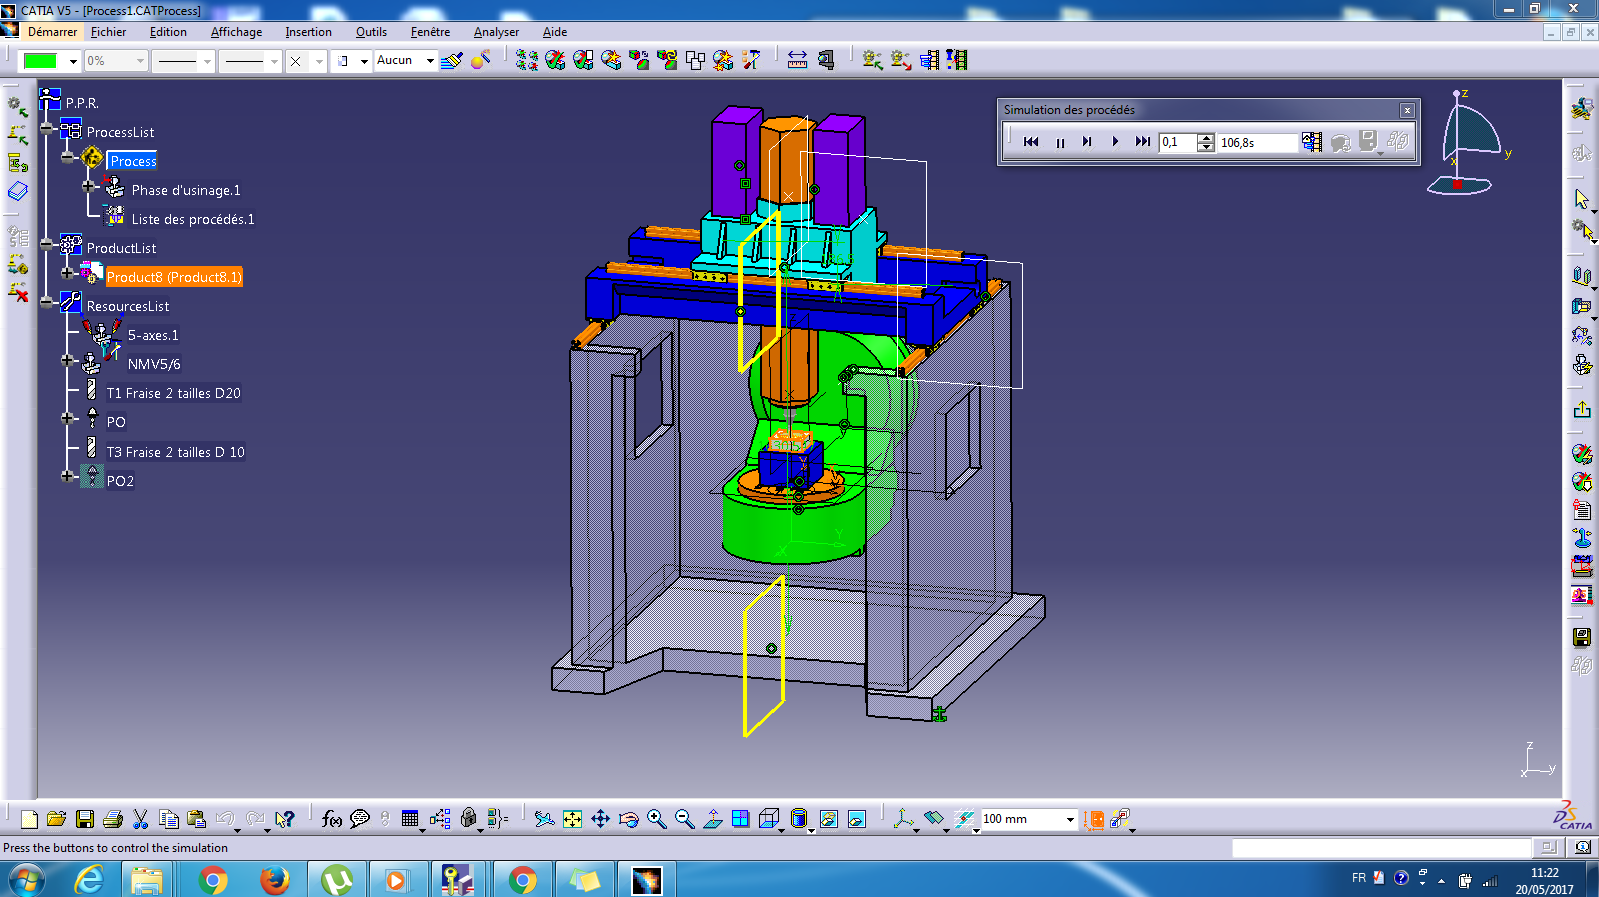
Task: Click the compass in the viewport
Action: tap(1470, 142)
